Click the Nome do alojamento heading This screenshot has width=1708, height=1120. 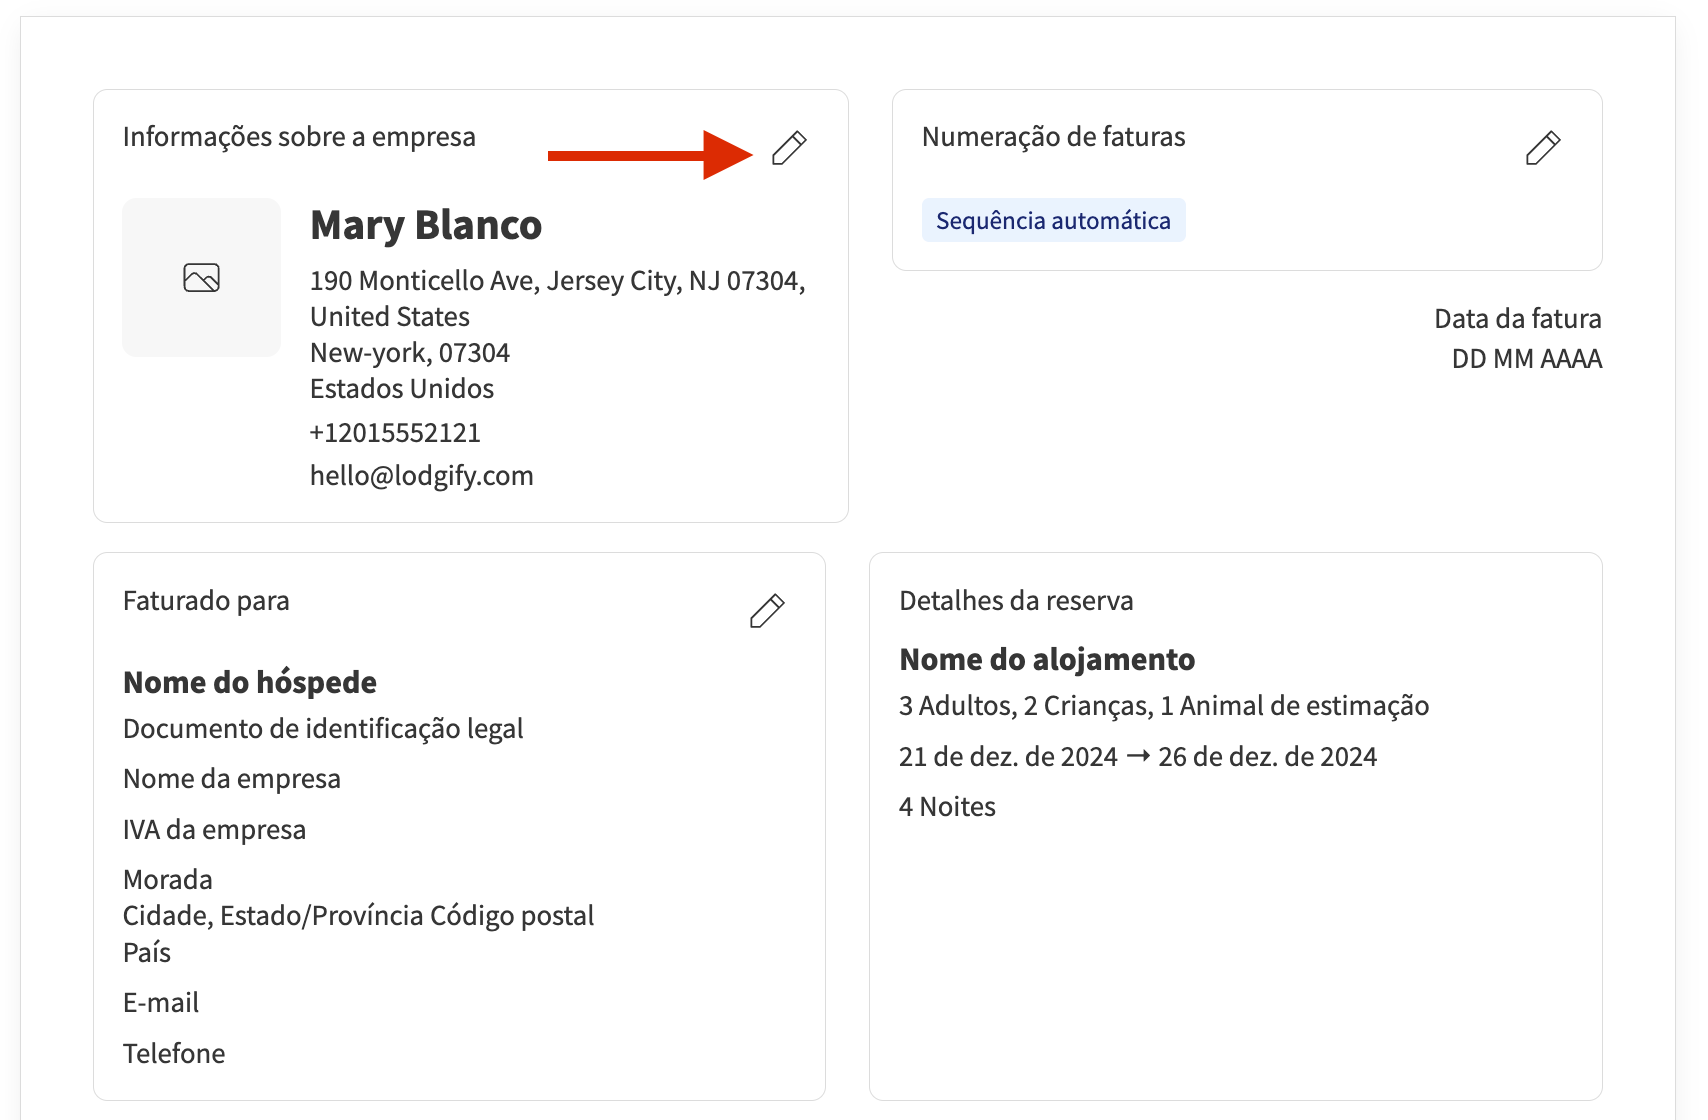tap(1047, 659)
